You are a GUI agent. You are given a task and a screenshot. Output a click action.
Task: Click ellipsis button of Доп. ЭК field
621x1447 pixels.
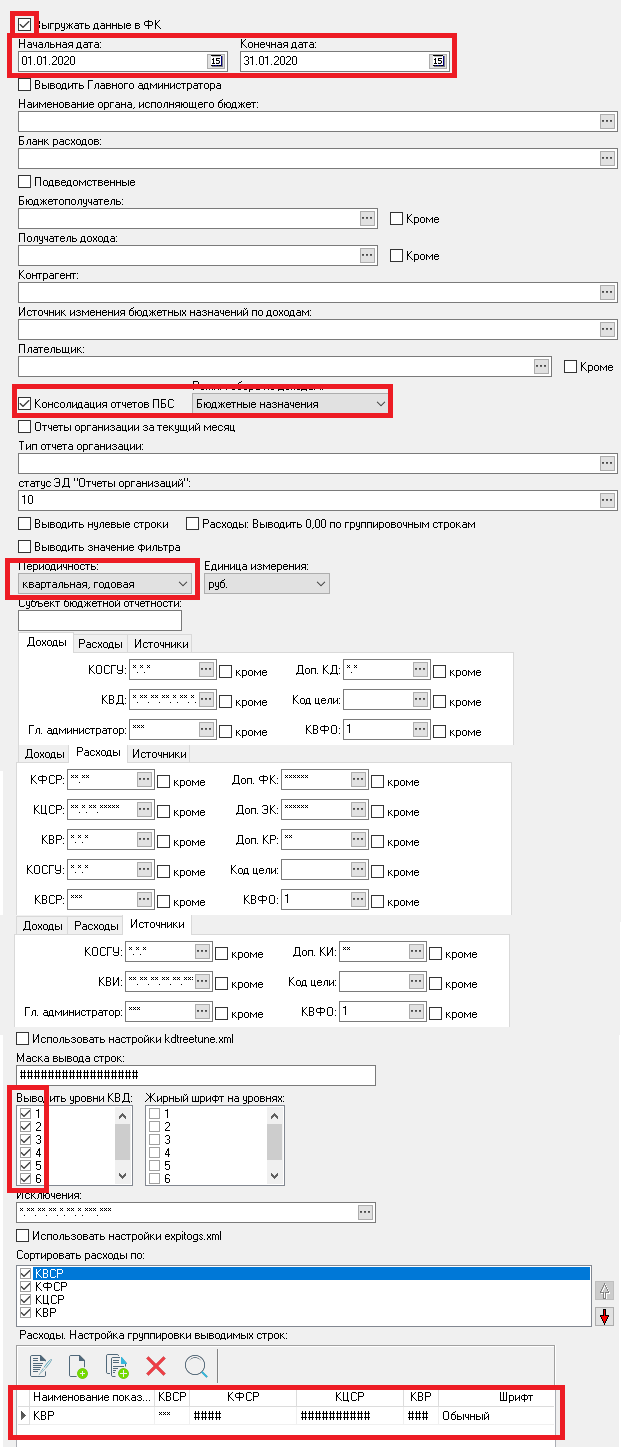pos(358,810)
